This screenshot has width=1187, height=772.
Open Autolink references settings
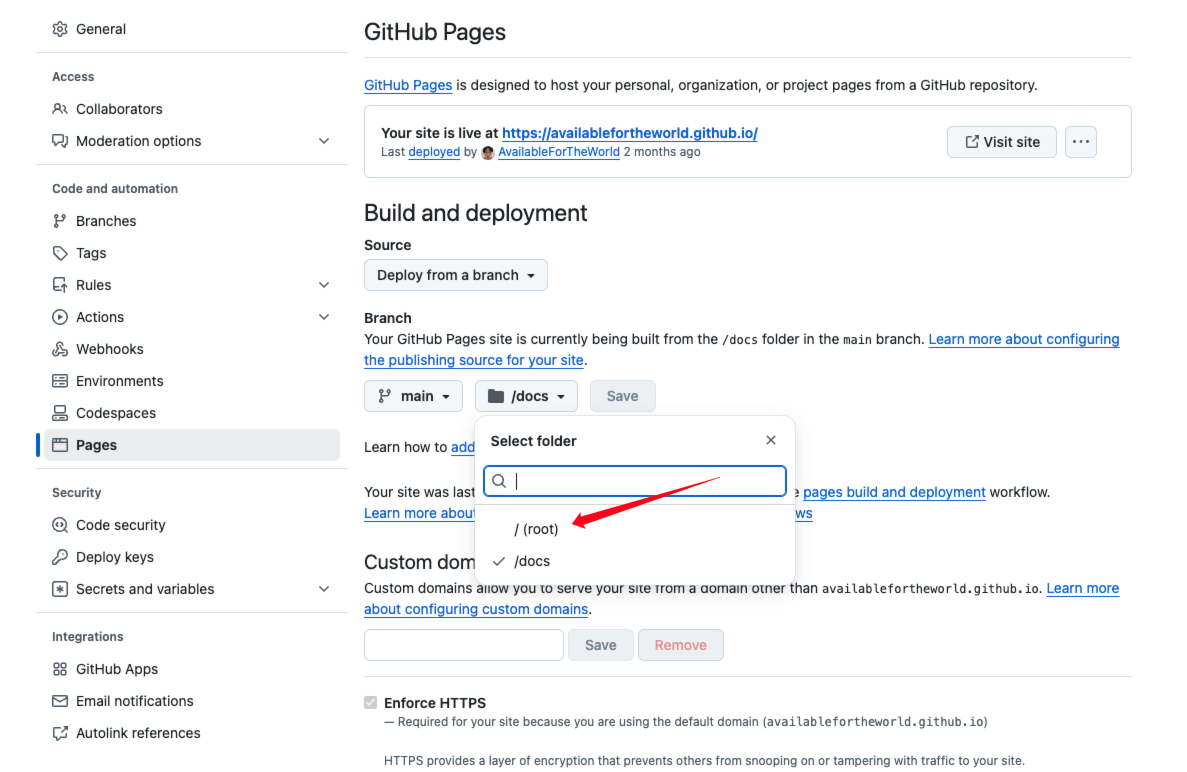coord(192,733)
